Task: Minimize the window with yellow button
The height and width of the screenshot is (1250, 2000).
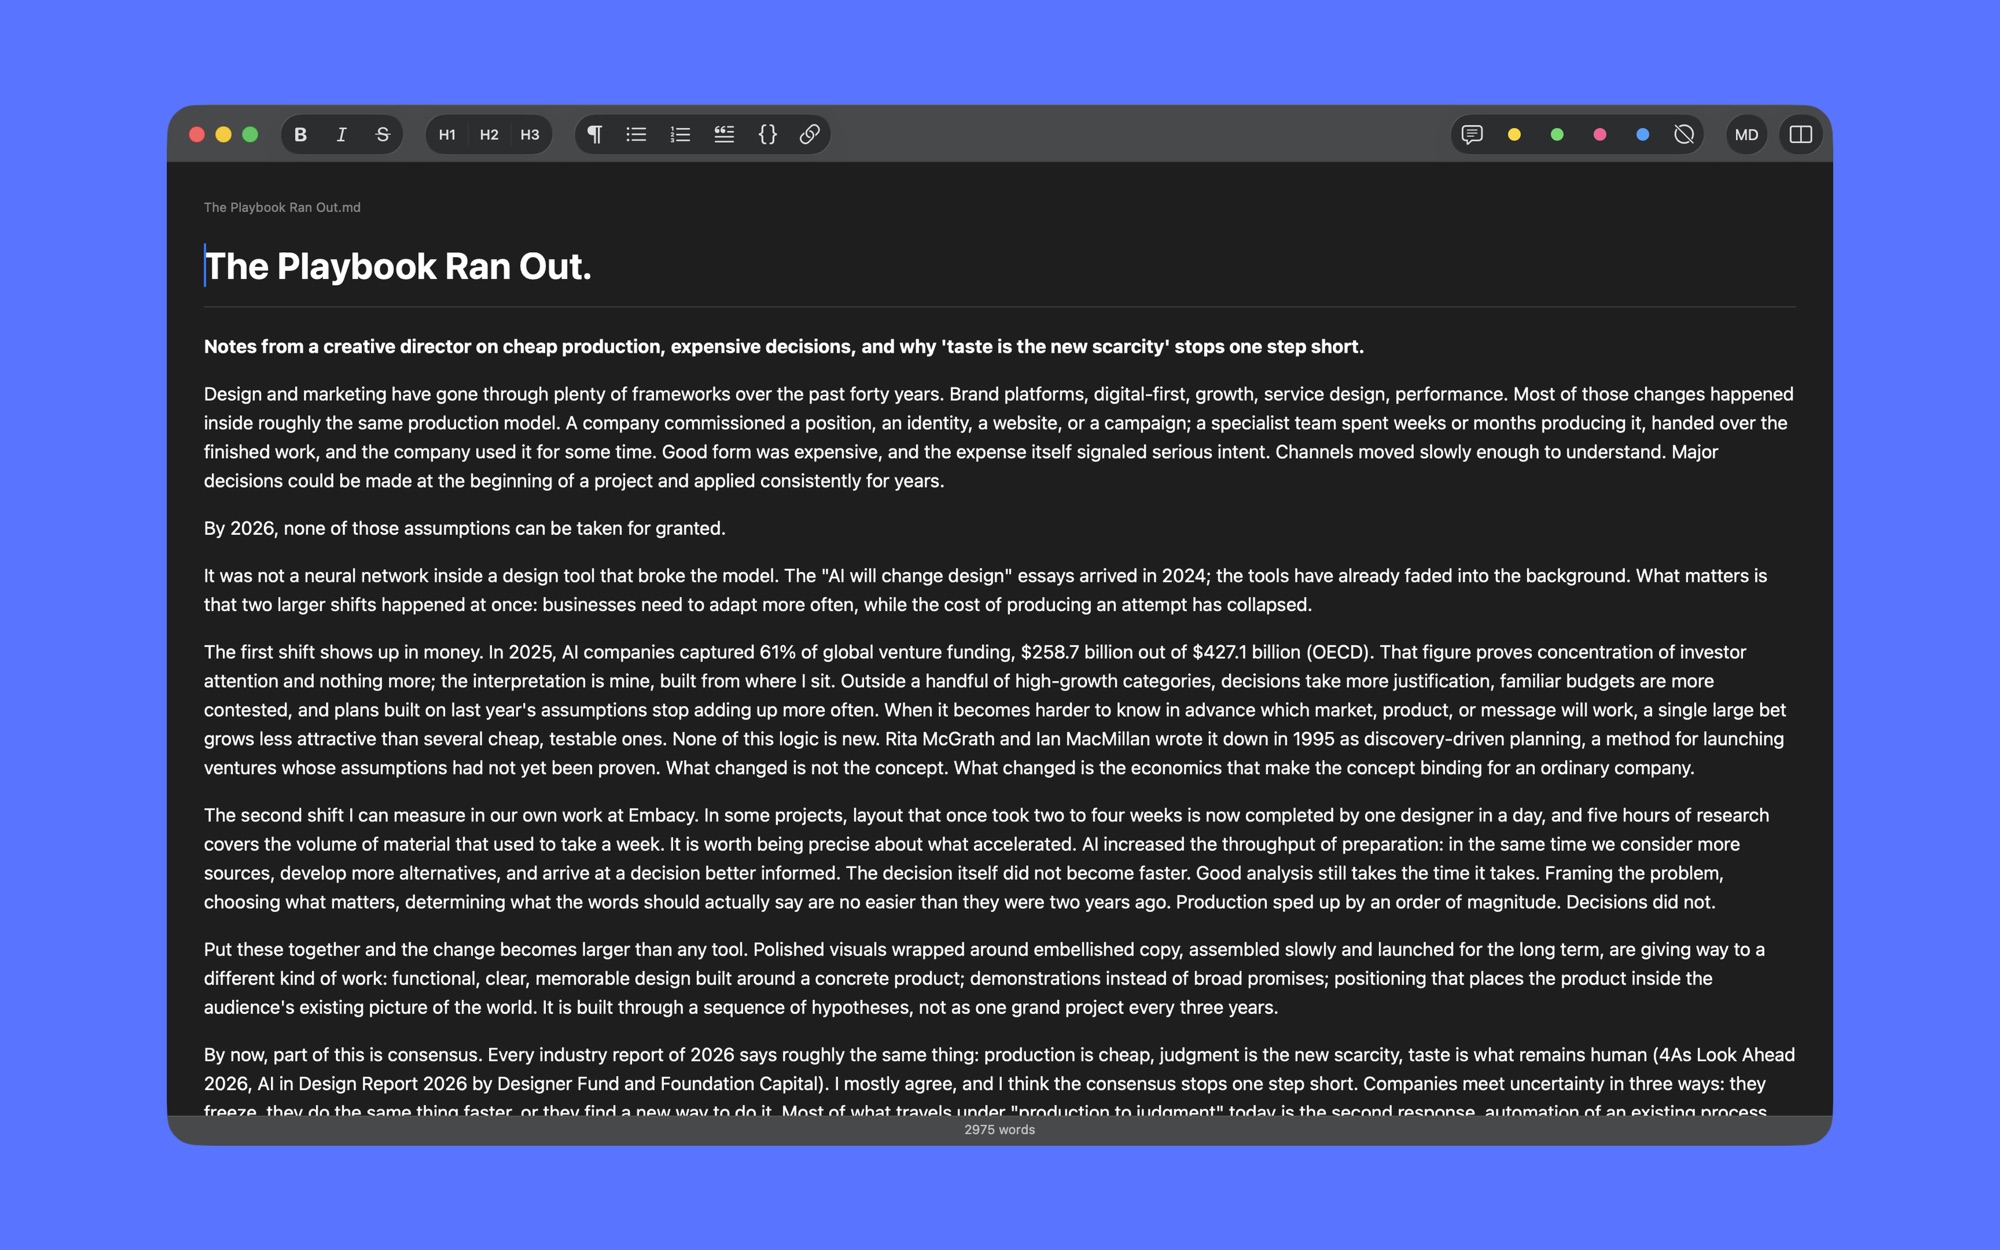Action: (224, 134)
